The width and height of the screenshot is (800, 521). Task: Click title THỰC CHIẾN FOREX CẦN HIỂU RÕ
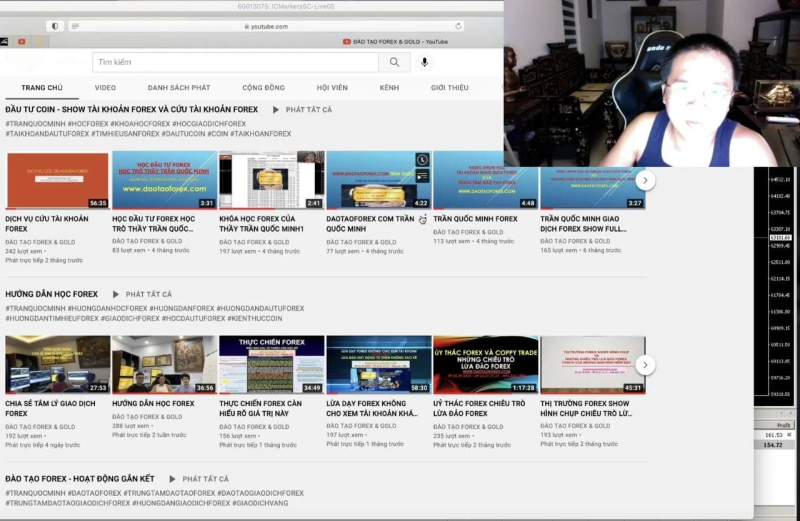pos(261,409)
